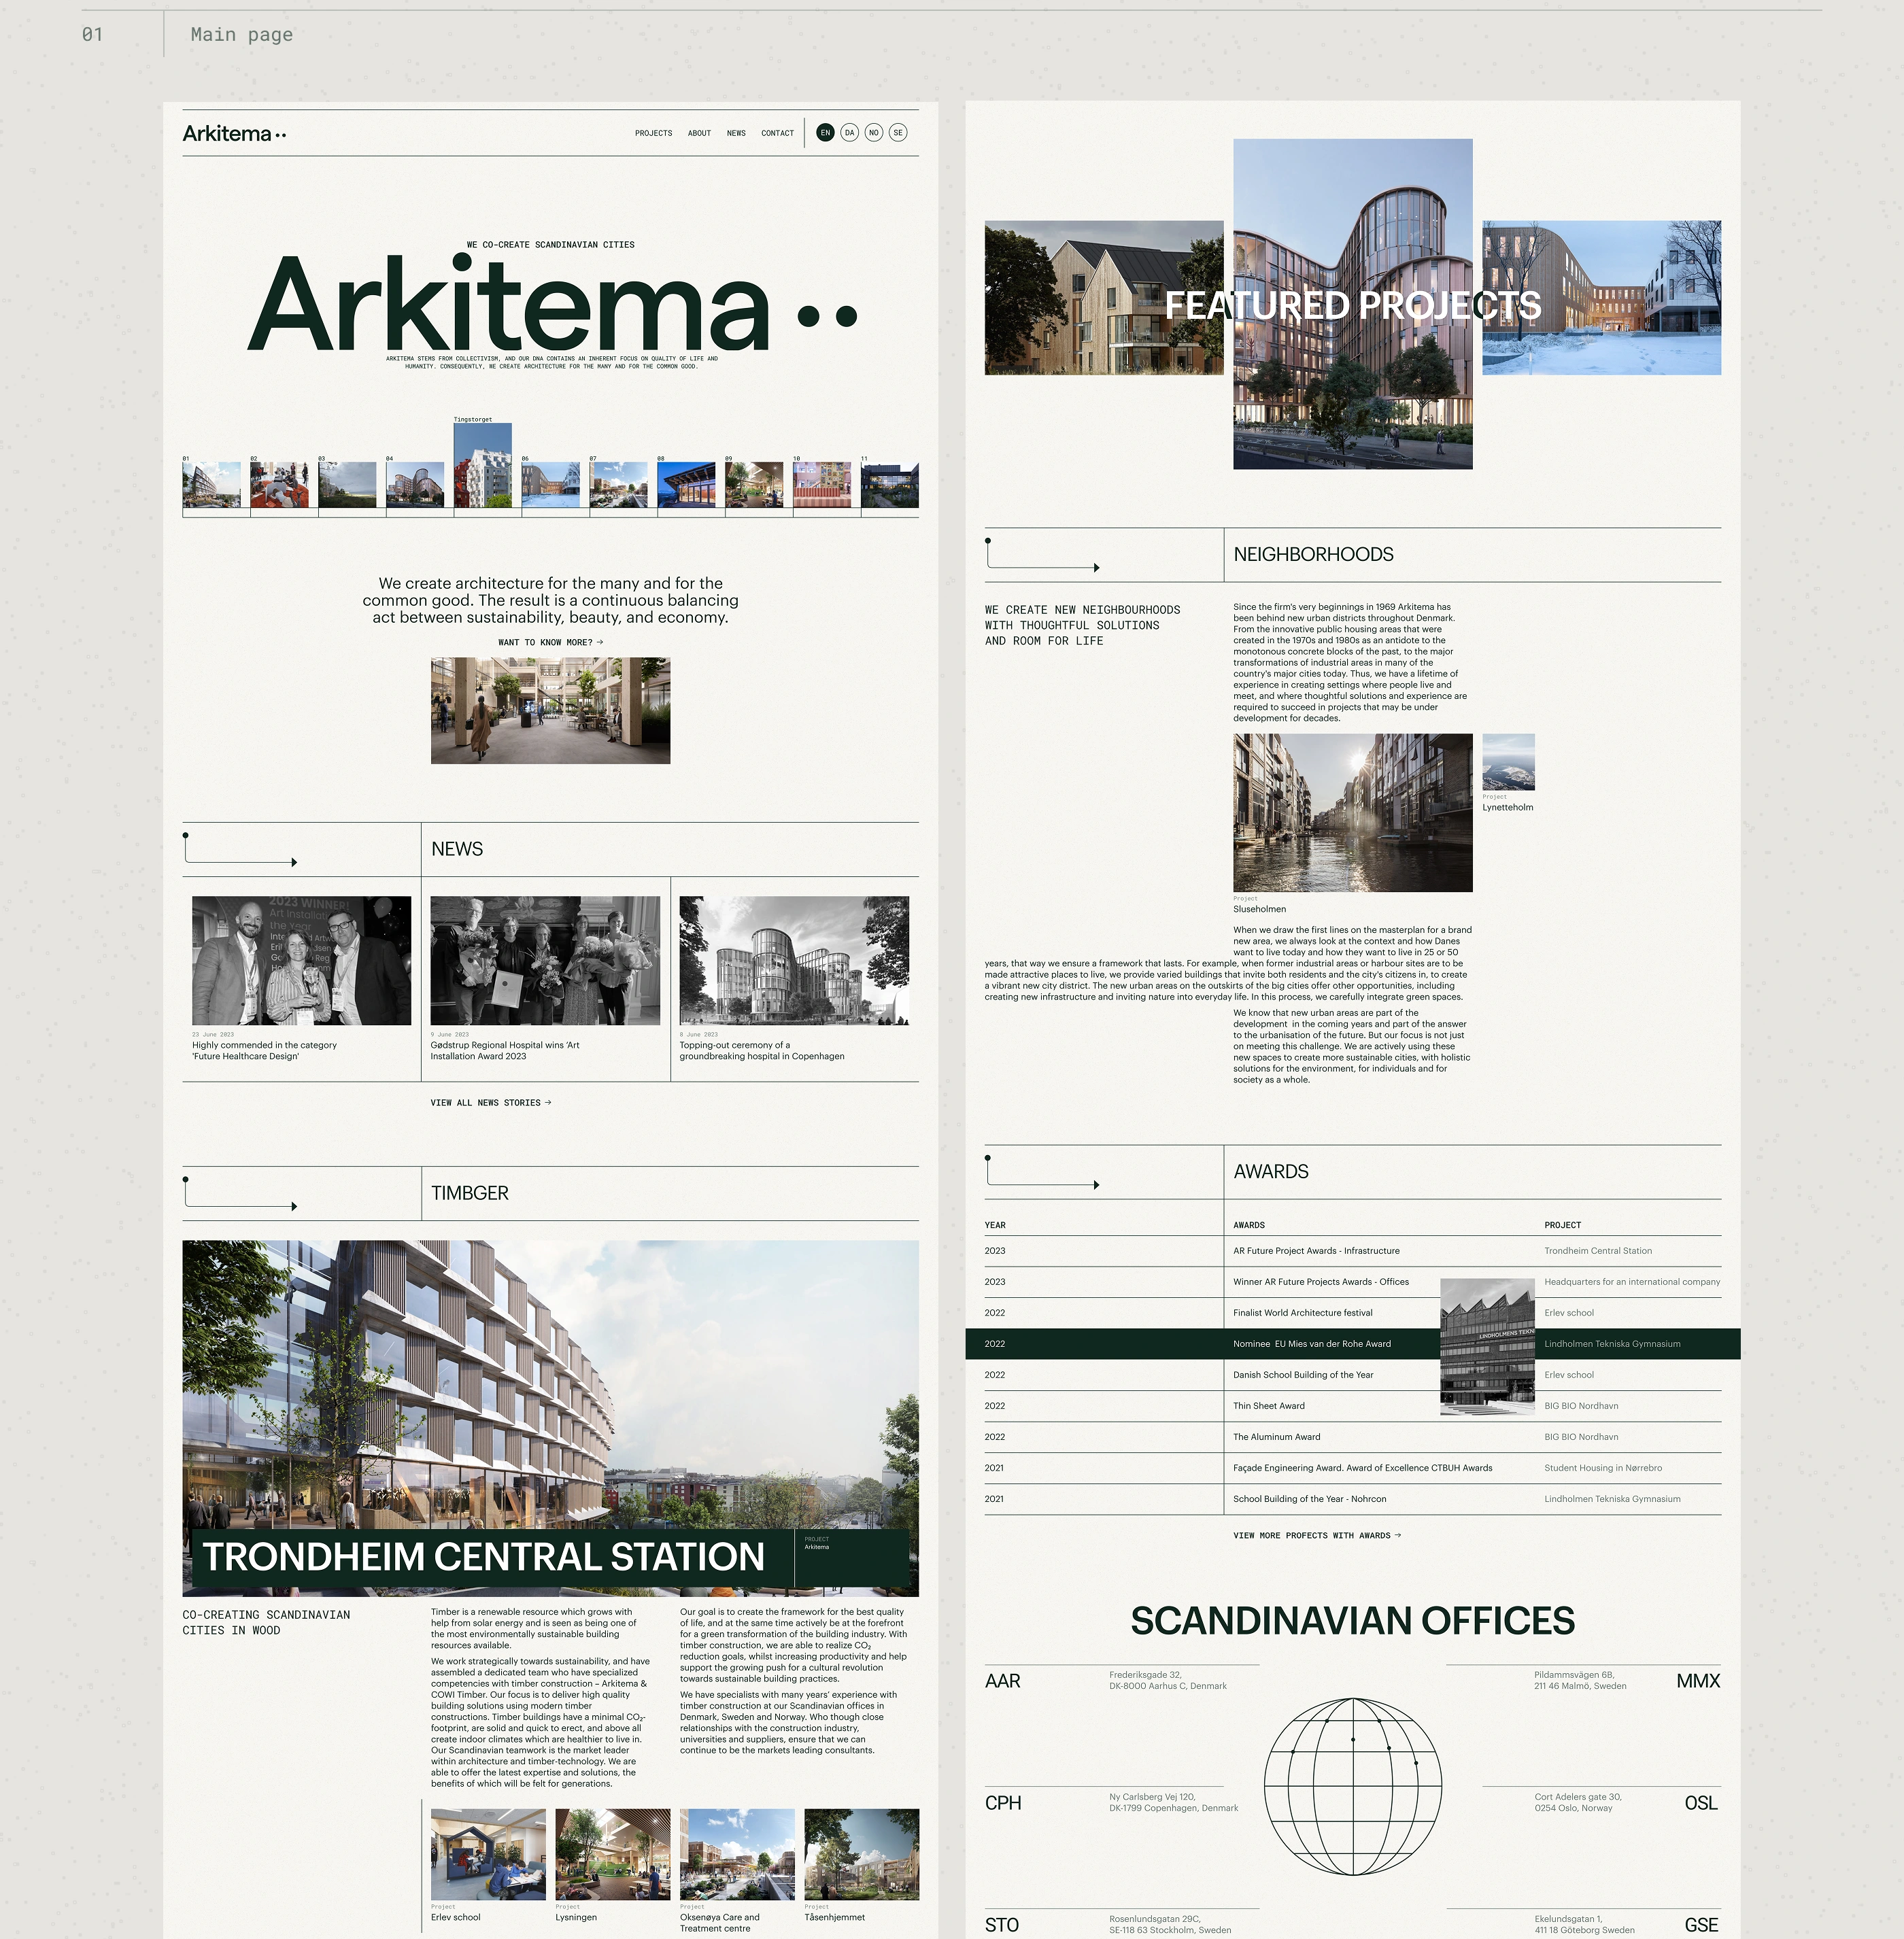The width and height of the screenshot is (1904, 1939).
Task: Open 'View more projects with awards' link
Action: pos(1316,1535)
